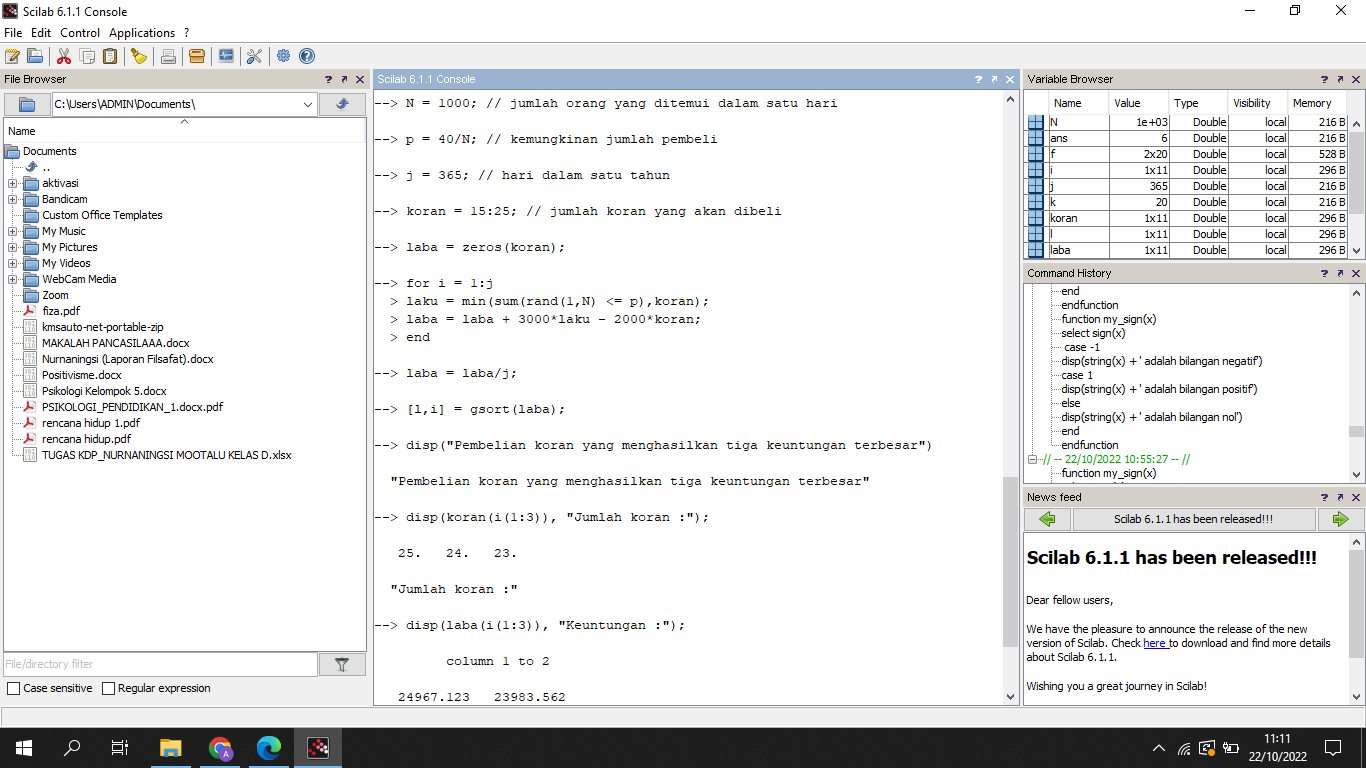Expand the aktivasi folder
This screenshot has height=768, width=1366.
12,183
